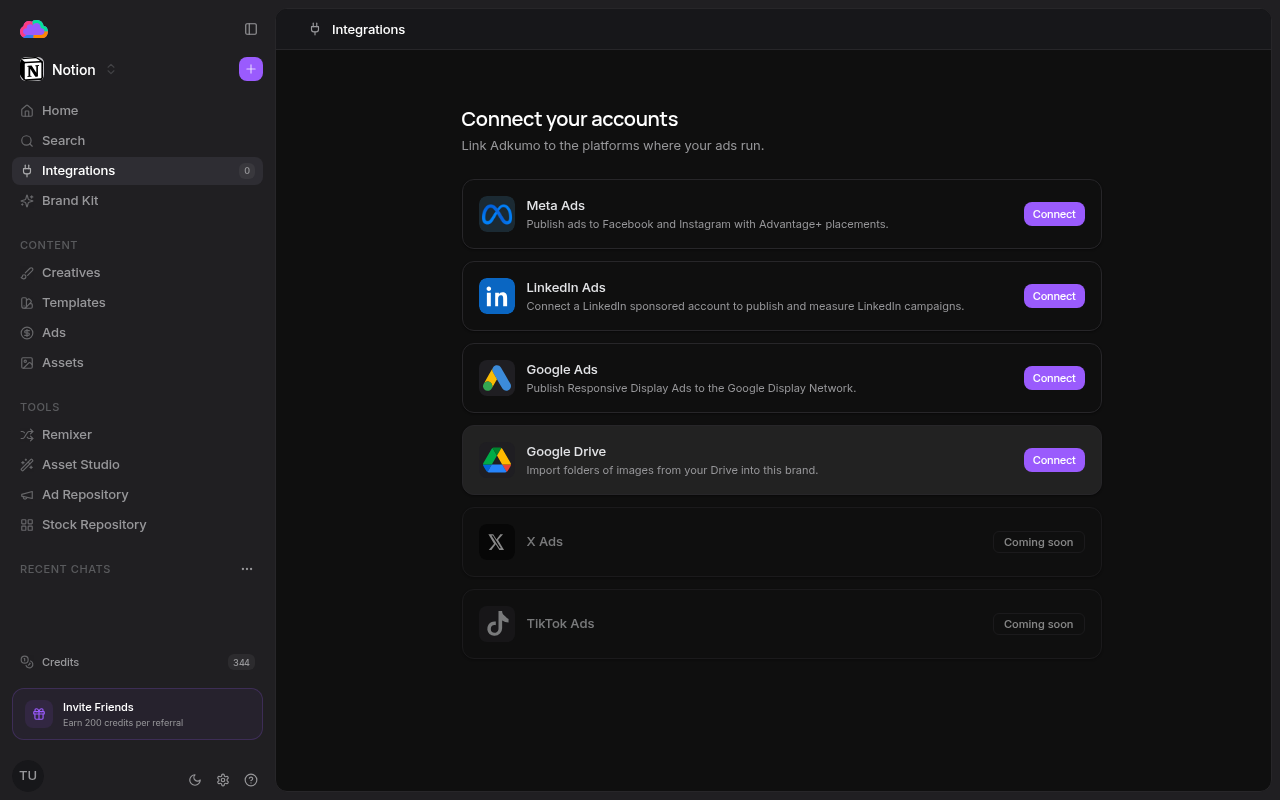
Task: Click the Assets image icon
Action: tap(27, 363)
